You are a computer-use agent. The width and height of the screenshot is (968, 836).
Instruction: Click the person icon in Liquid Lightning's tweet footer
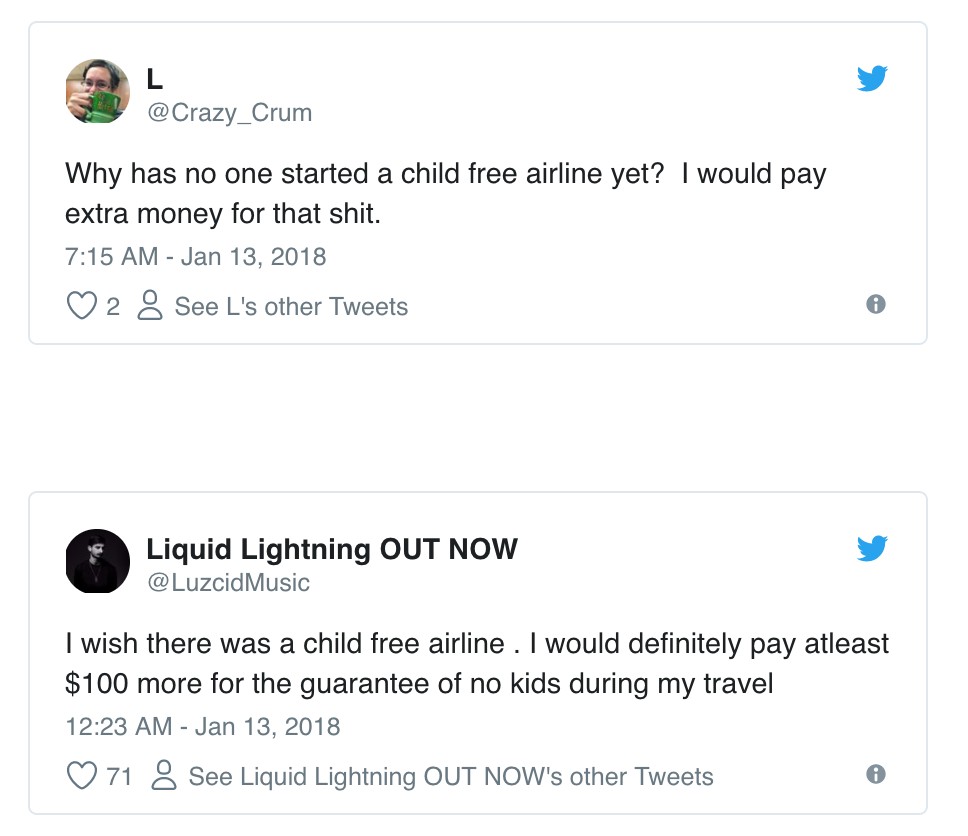163,776
